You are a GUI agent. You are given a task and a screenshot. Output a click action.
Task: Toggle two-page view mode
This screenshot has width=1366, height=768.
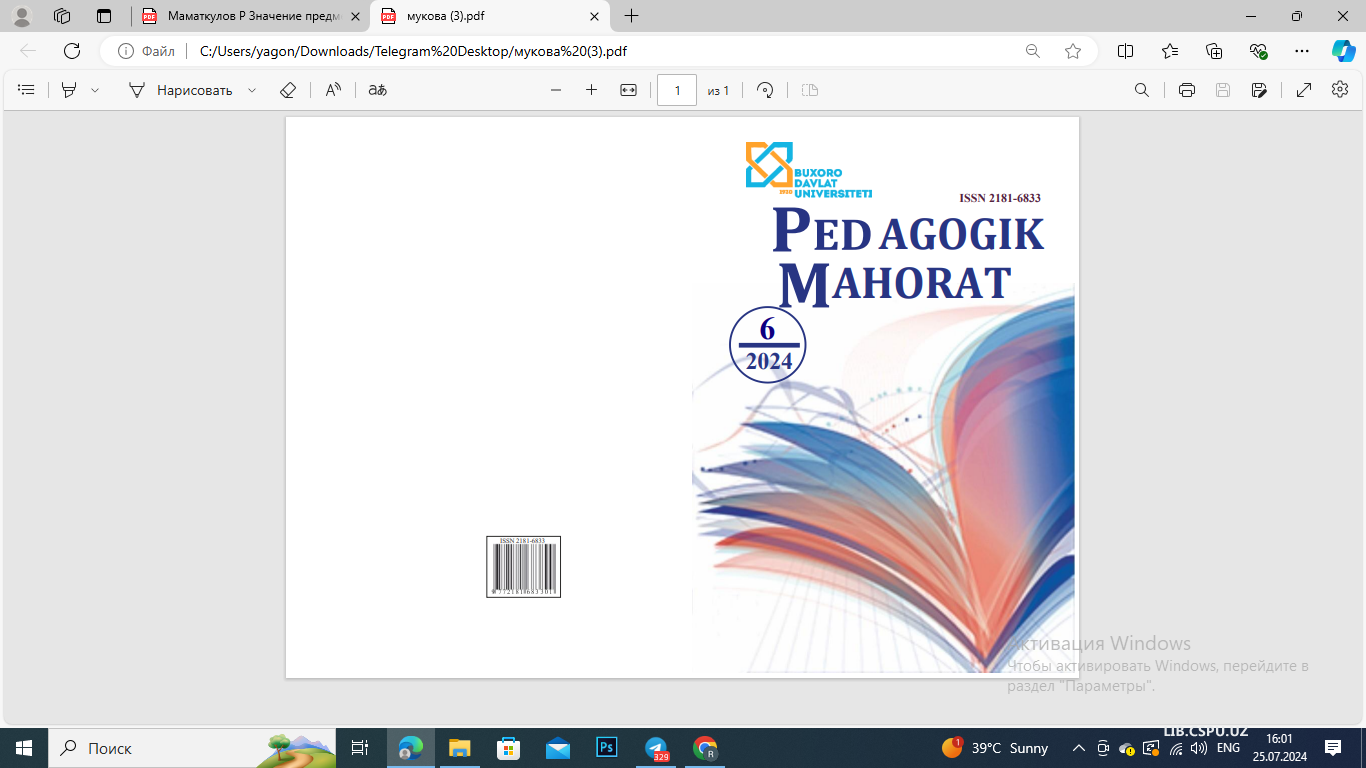[810, 90]
